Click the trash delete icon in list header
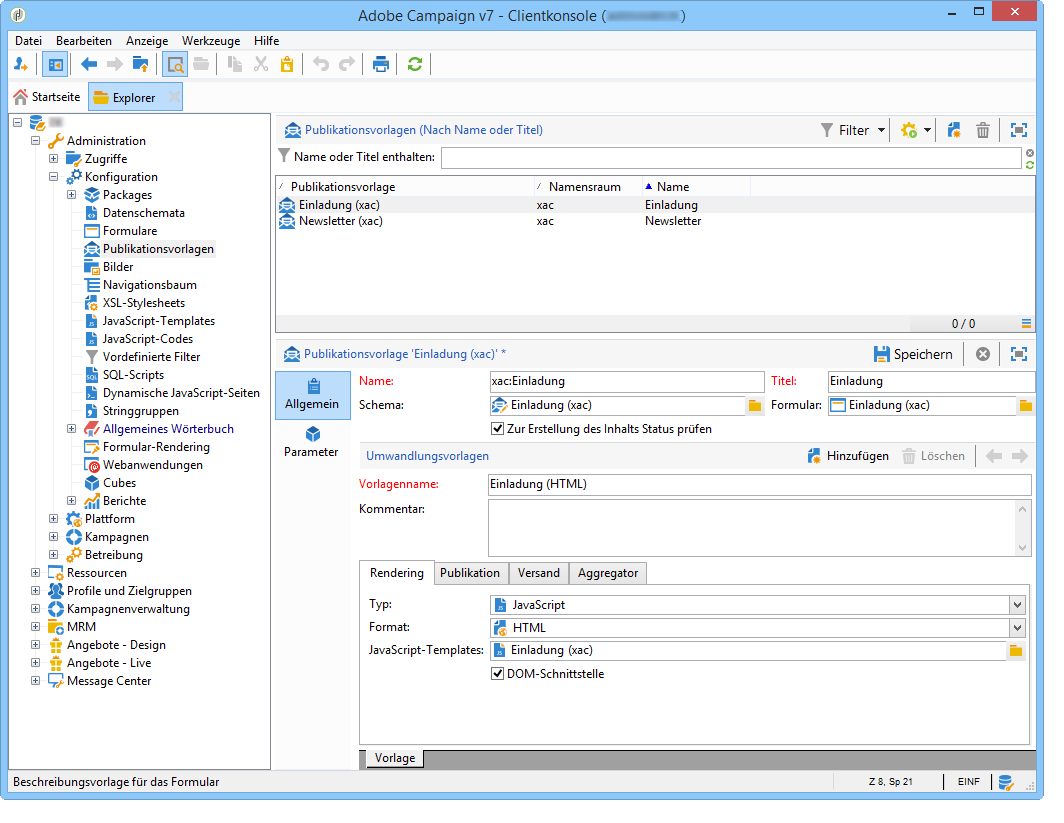 [983, 130]
